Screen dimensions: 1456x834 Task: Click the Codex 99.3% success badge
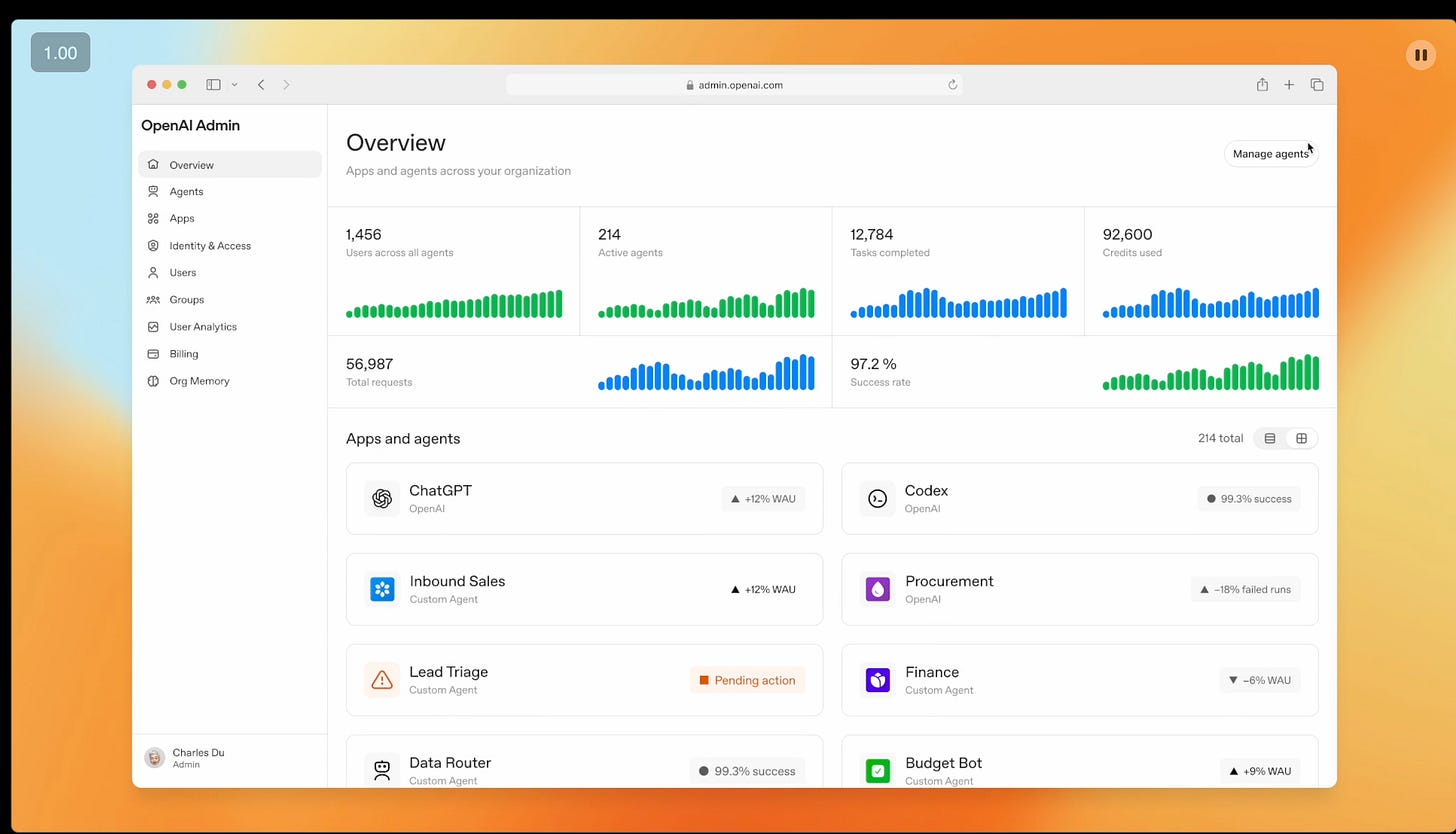coord(1249,498)
